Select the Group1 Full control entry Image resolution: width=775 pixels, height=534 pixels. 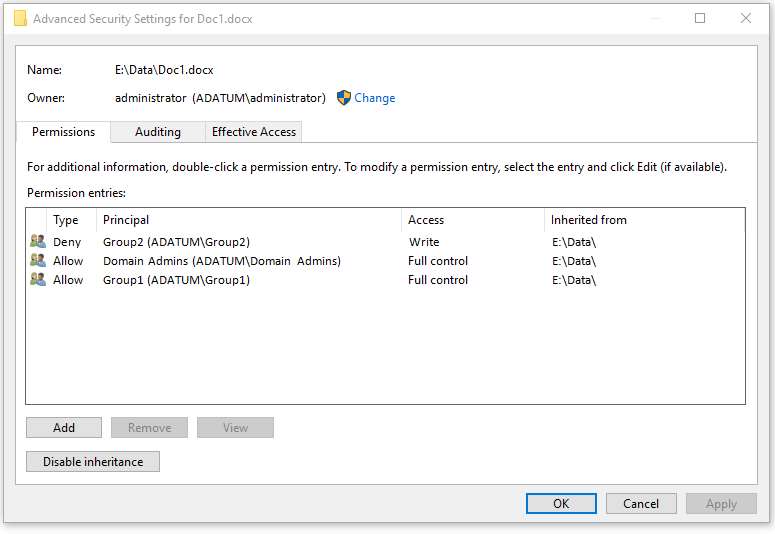[x=385, y=280]
